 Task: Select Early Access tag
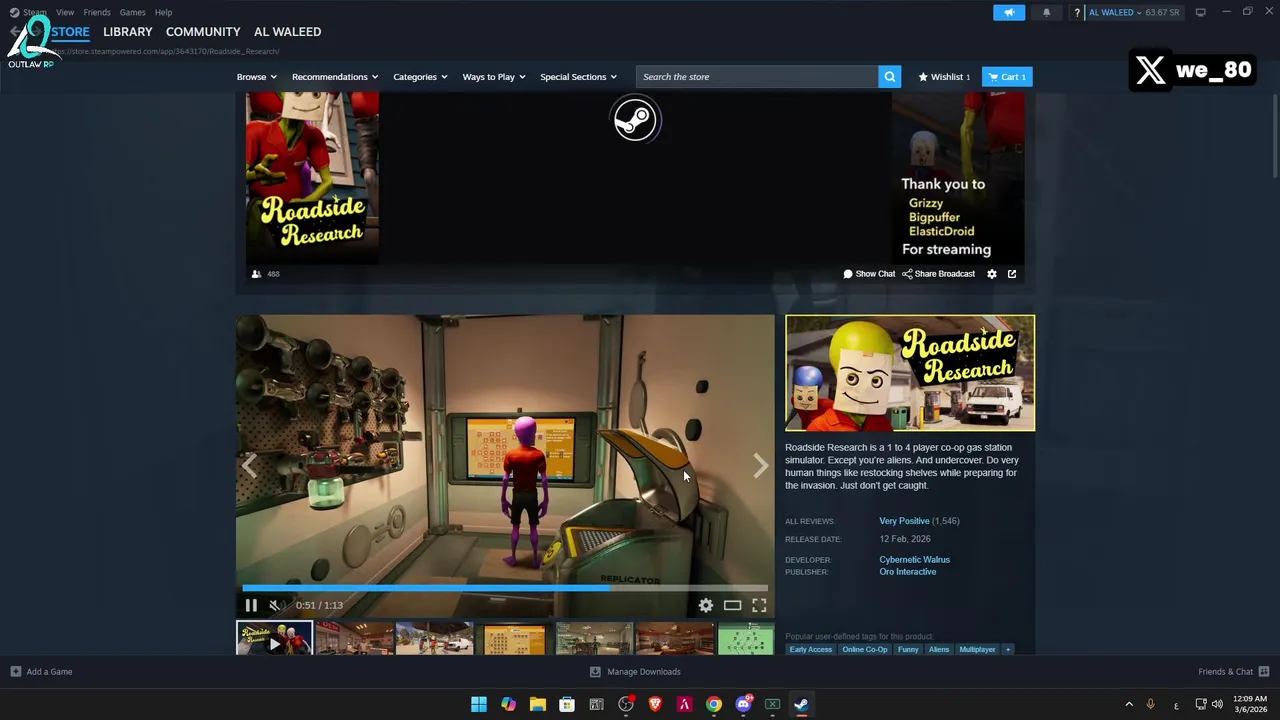click(x=810, y=650)
